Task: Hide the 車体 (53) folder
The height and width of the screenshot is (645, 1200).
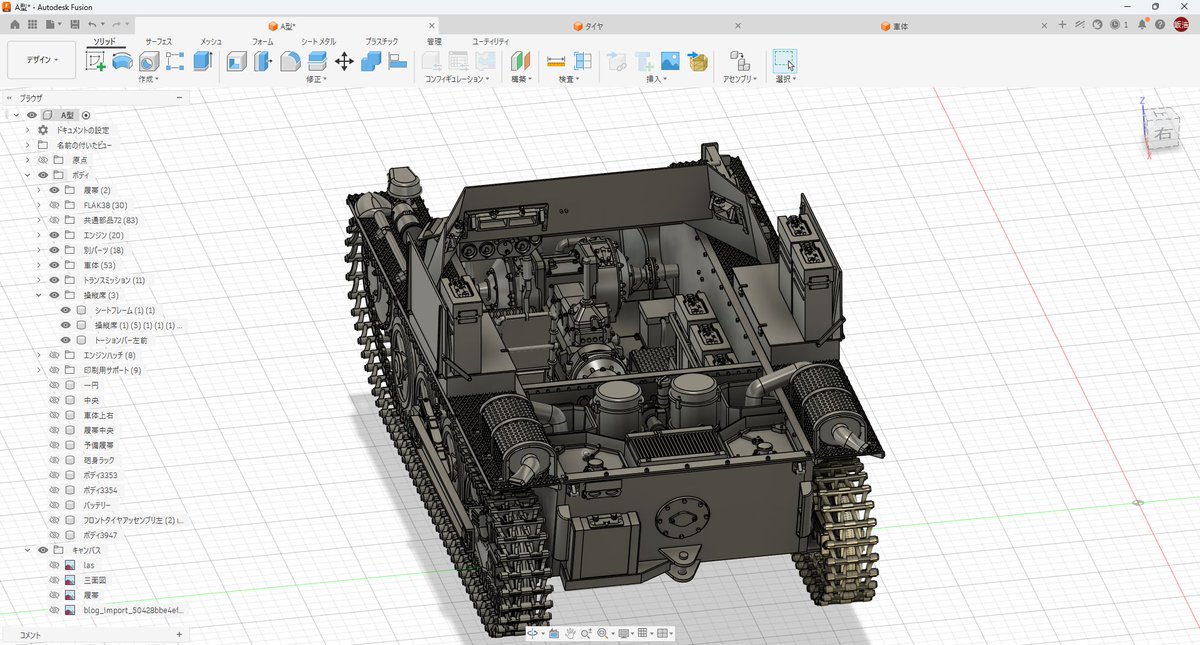Action: click(x=55, y=265)
